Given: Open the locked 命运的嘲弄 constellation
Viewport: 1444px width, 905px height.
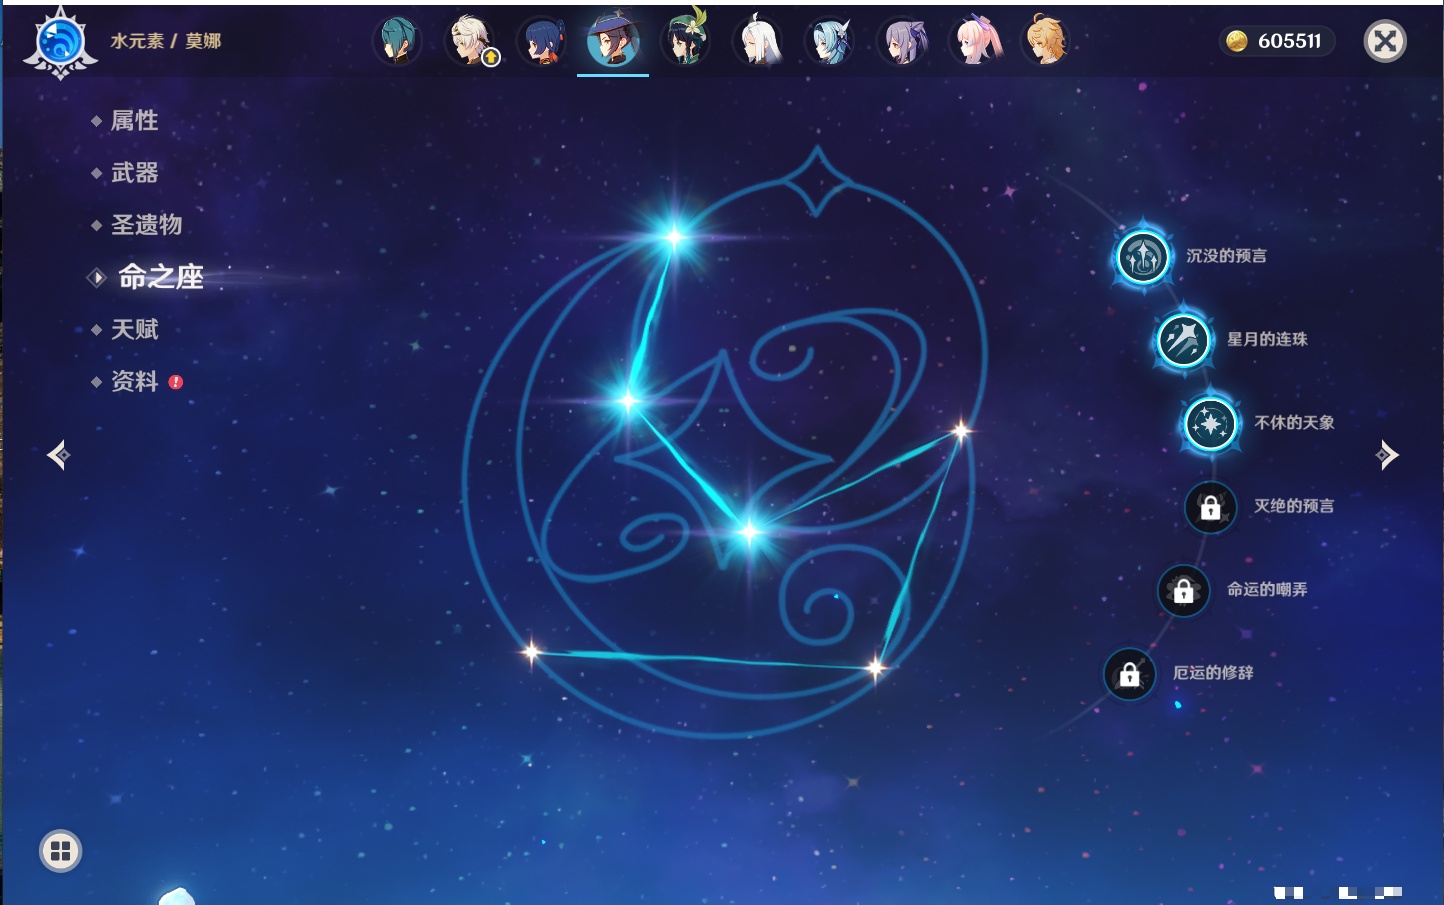Looking at the screenshot, I should pyautogui.click(x=1184, y=591).
